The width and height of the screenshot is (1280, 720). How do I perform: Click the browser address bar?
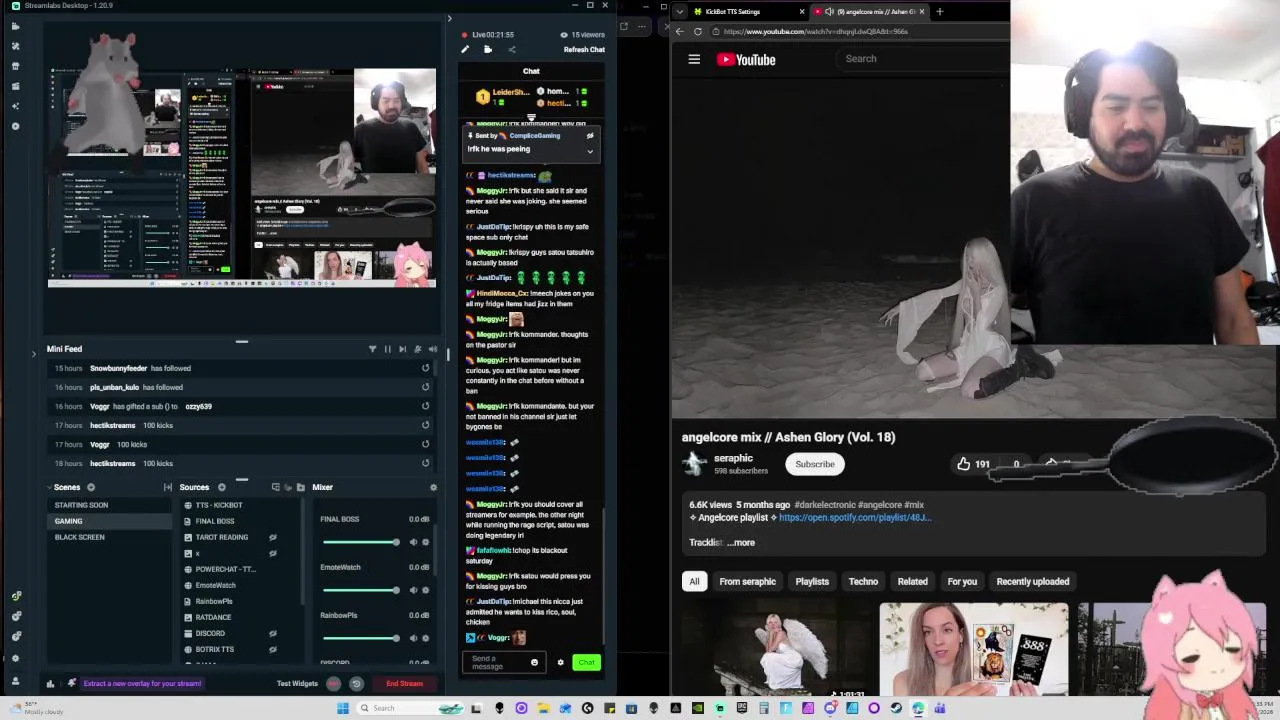(x=860, y=31)
